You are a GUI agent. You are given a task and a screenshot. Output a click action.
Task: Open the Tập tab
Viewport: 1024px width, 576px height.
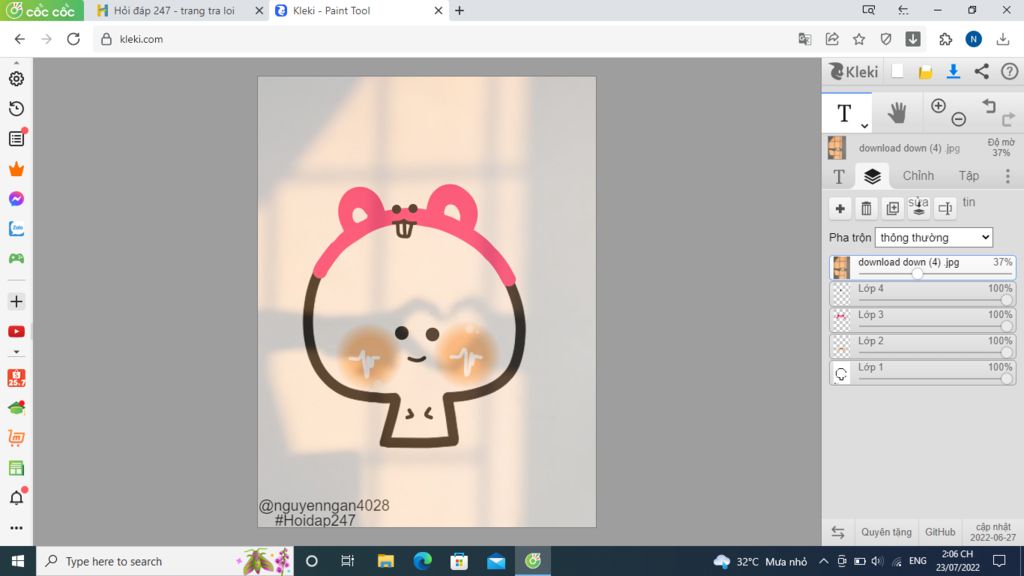pyautogui.click(x=968, y=176)
